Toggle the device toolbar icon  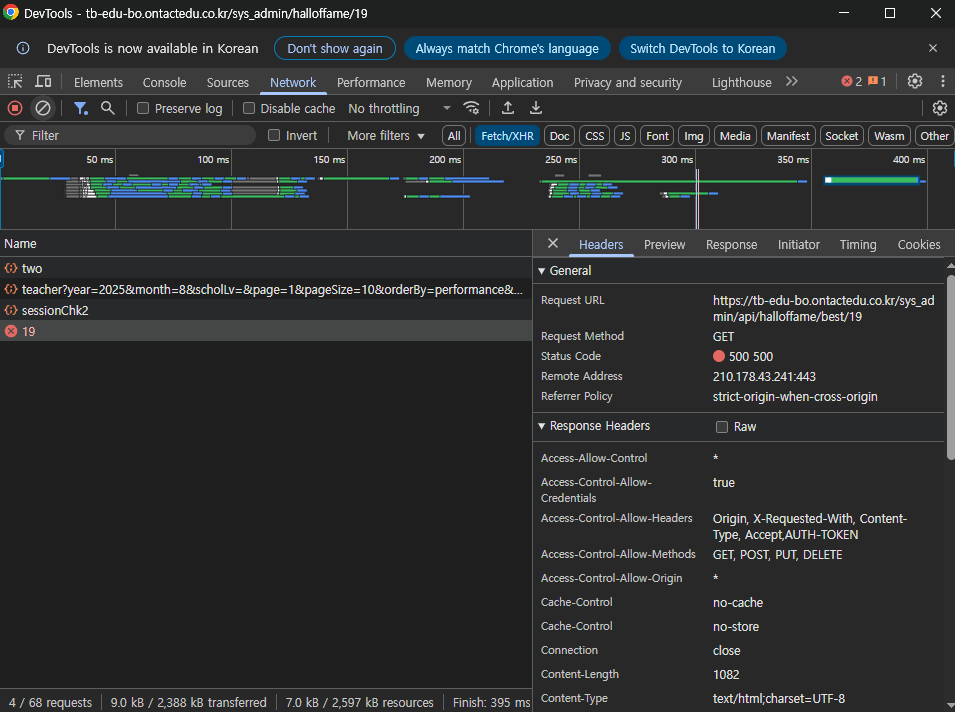[x=43, y=82]
